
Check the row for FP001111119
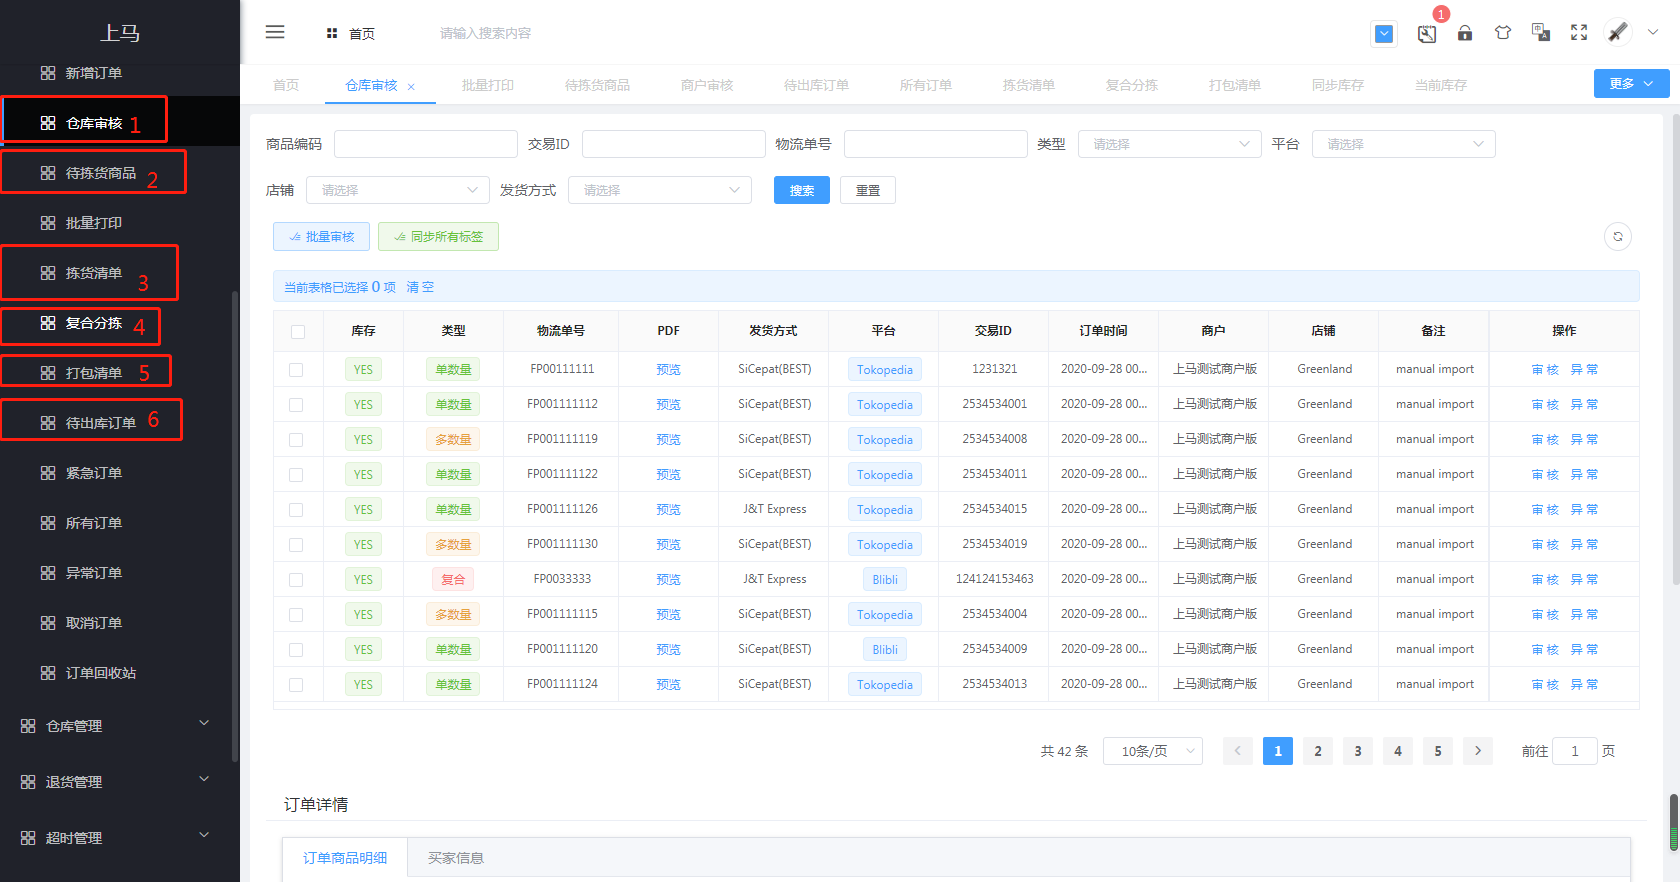[296, 440]
